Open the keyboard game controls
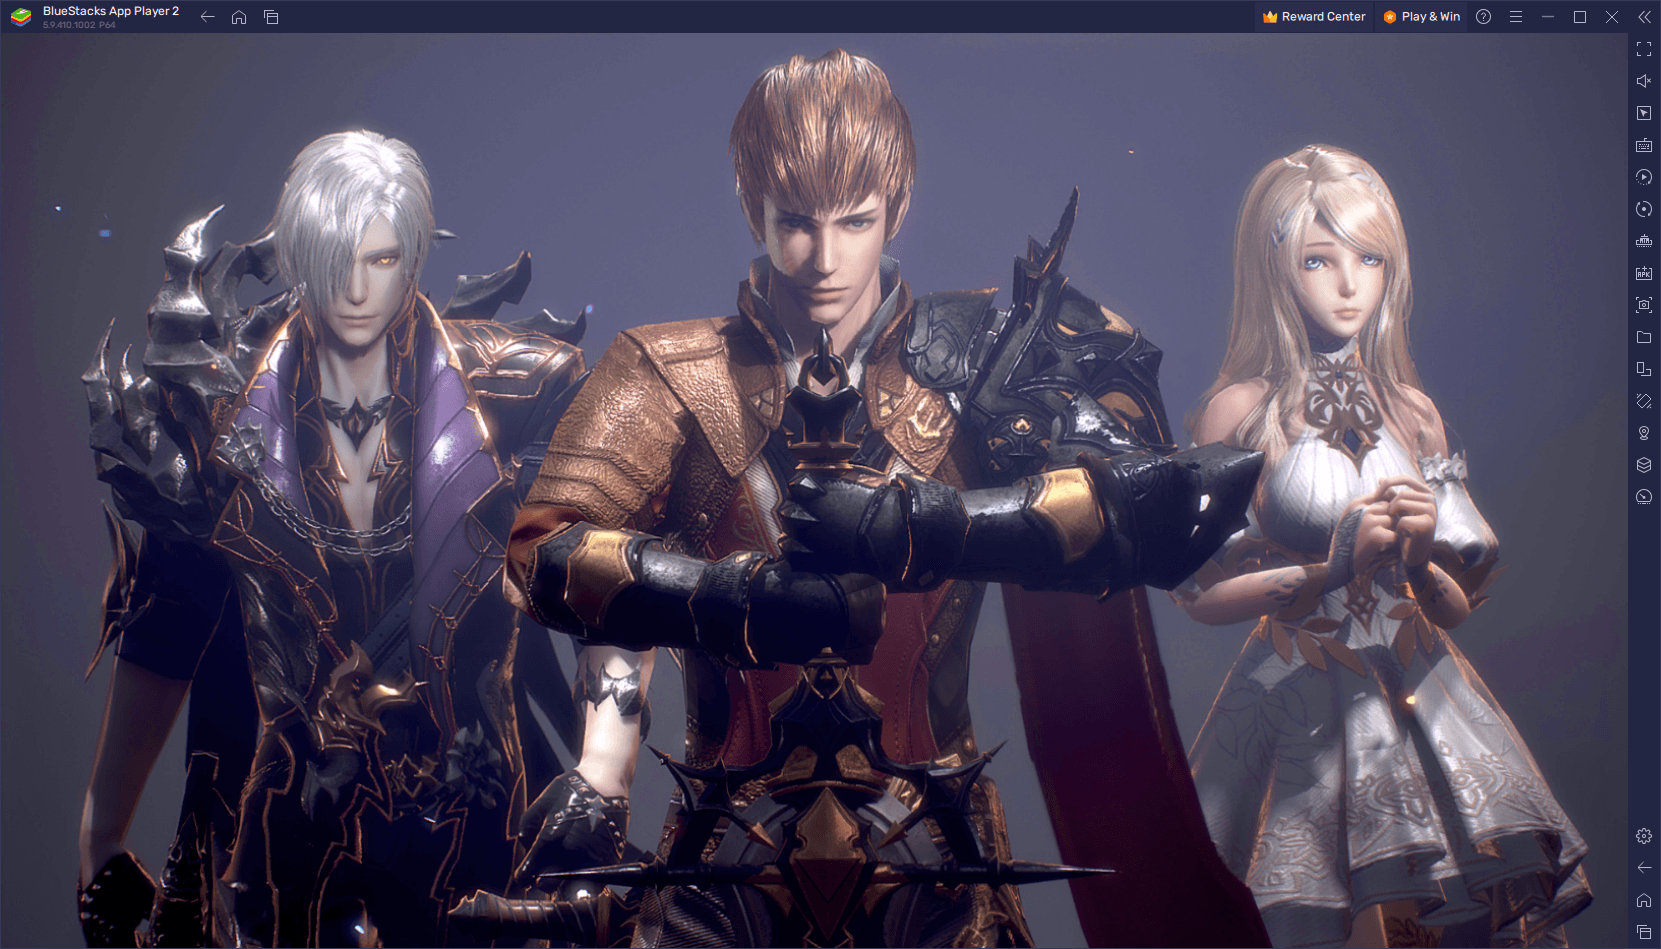 tap(1644, 145)
